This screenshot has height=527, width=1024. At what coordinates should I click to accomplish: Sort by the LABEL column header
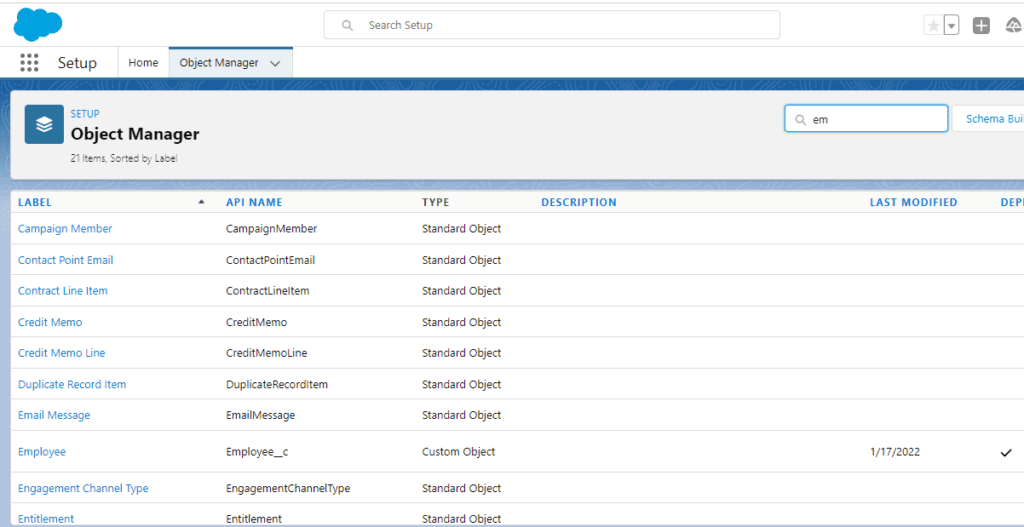point(35,202)
